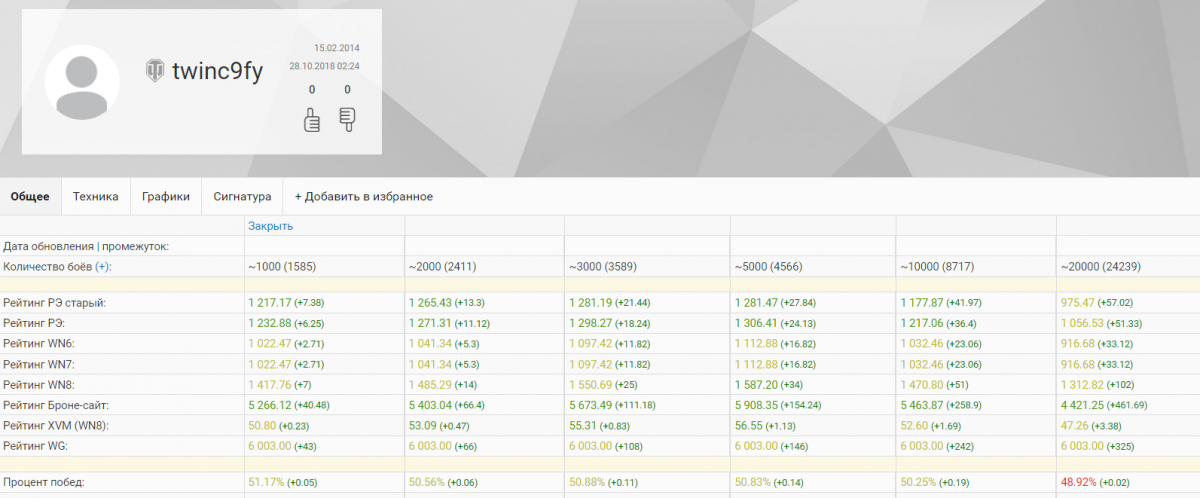The image size is (1200, 498).
Task: Click the grey profile avatar picture
Action: point(82,83)
